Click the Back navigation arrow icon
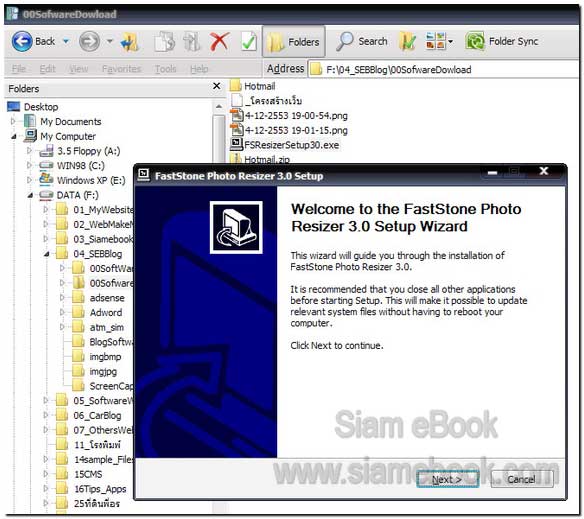Image resolution: width=584 pixels, height=519 pixels. pyautogui.click(x=22, y=41)
